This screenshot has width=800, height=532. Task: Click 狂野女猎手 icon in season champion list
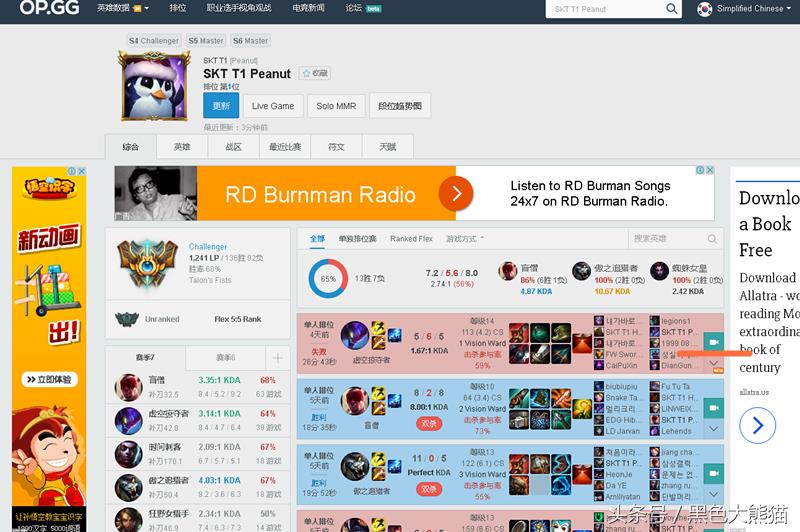129,520
